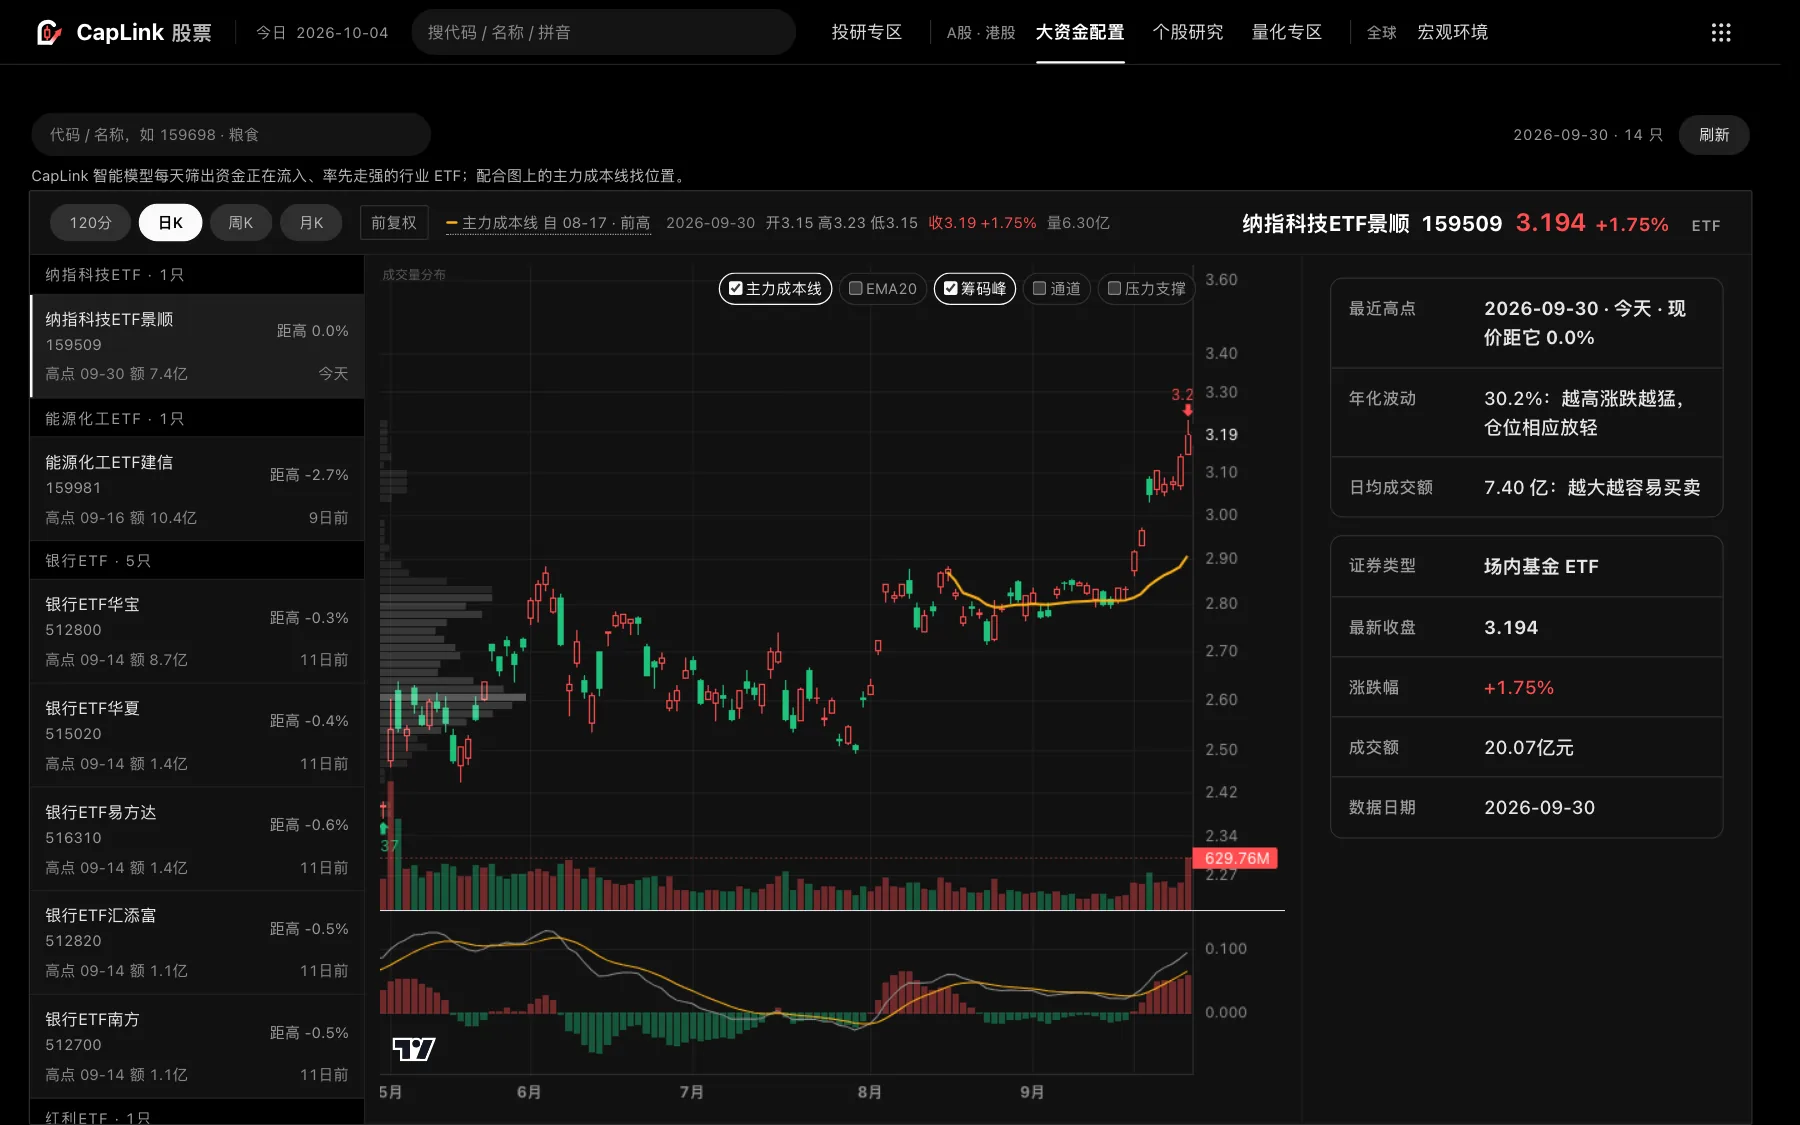Open the 投研专区 menu
The width and height of the screenshot is (1800, 1125).
coord(867,32)
